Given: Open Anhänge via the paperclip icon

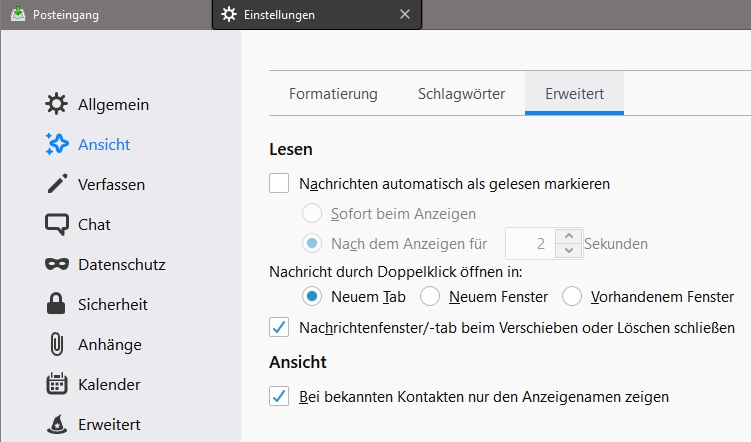Looking at the screenshot, I should coord(57,344).
